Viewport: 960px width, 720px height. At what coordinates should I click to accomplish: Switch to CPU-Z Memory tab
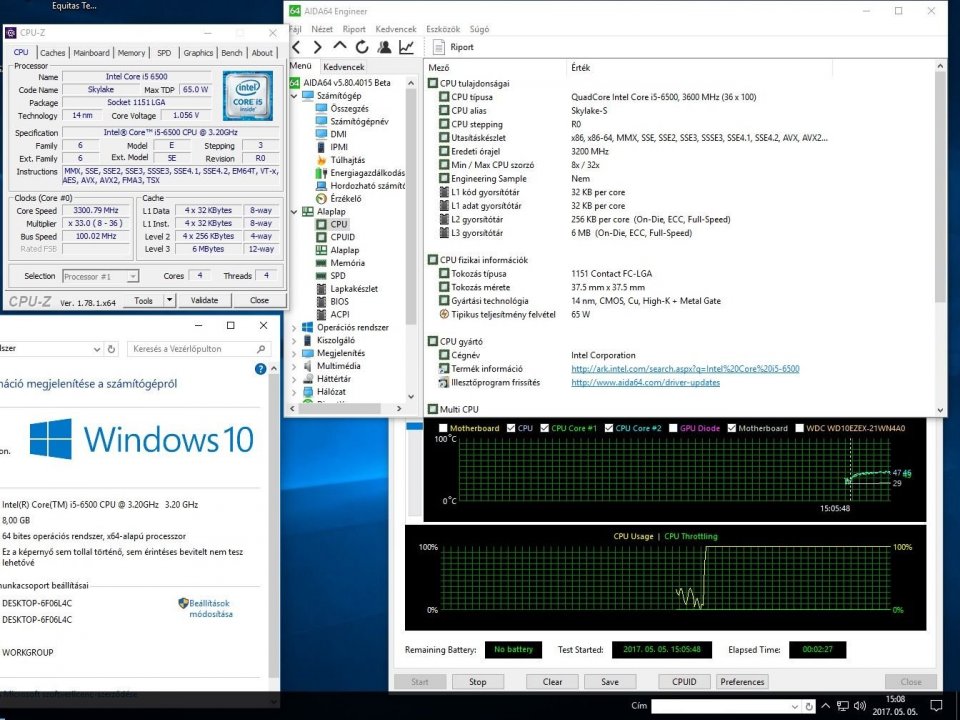(x=131, y=53)
